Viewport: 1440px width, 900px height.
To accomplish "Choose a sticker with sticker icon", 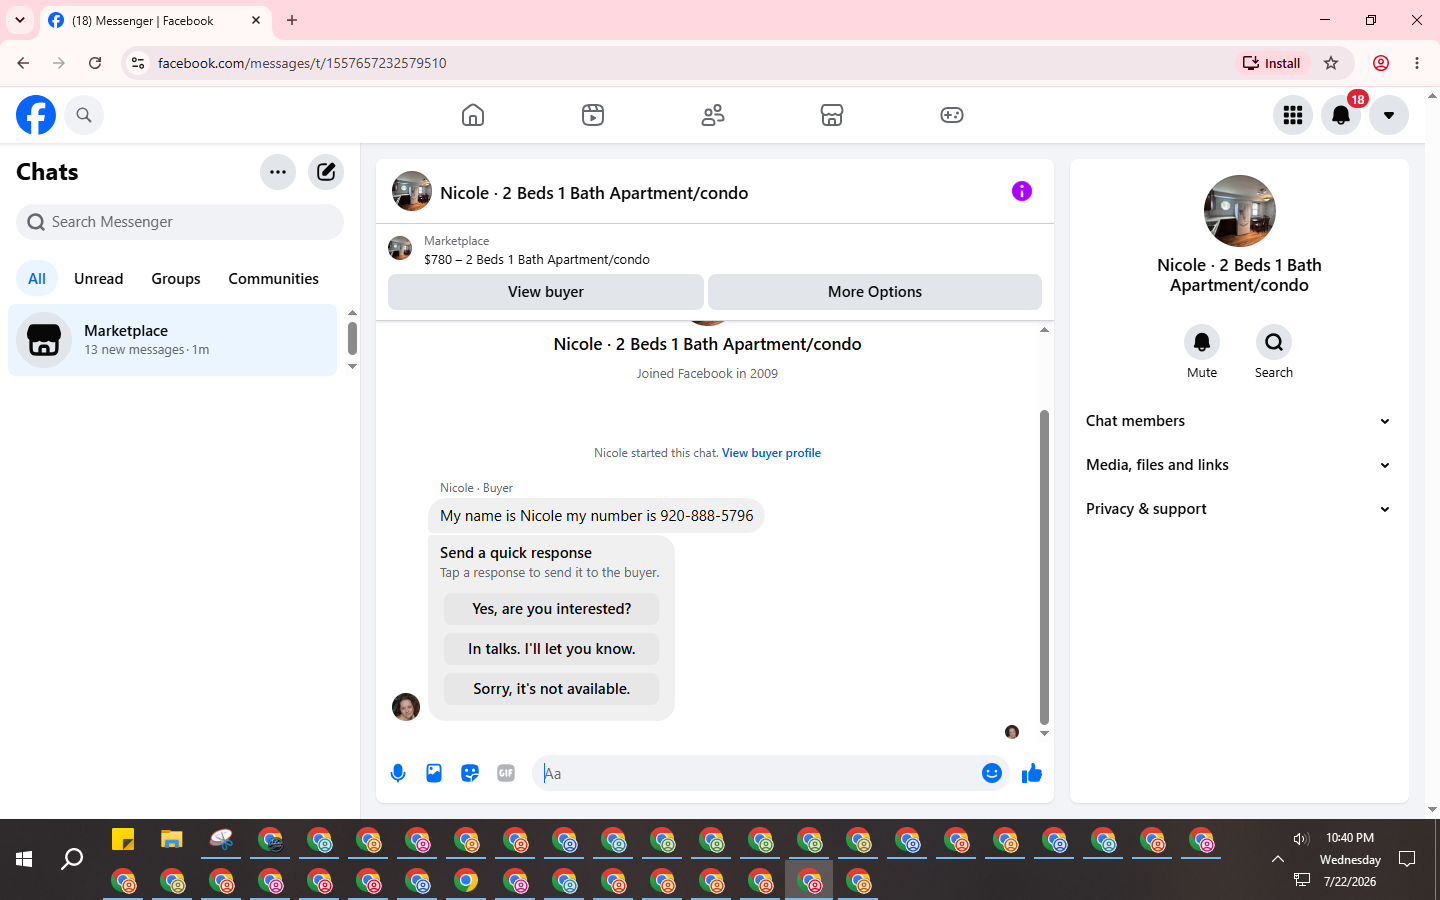I will [470, 773].
